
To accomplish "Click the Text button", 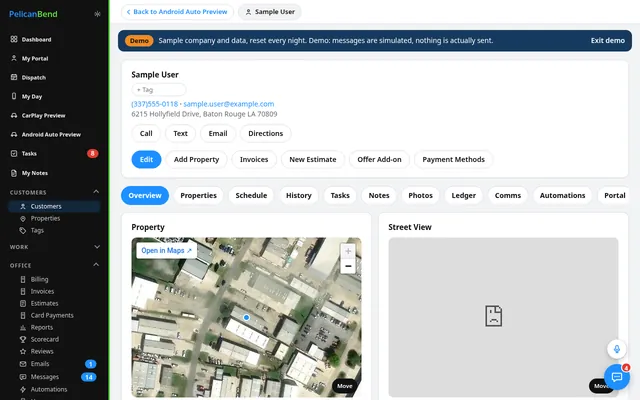I will click(x=180, y=133).
